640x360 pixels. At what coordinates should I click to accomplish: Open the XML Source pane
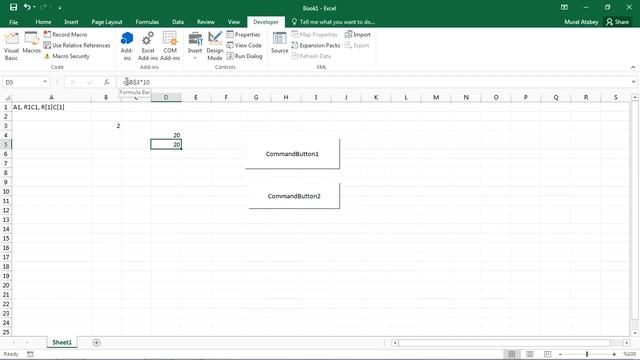(x=280, y=43)
